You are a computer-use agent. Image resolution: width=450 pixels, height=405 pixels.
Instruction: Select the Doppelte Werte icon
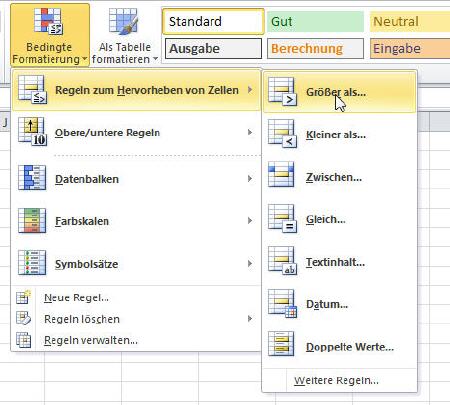pos(281,344)
